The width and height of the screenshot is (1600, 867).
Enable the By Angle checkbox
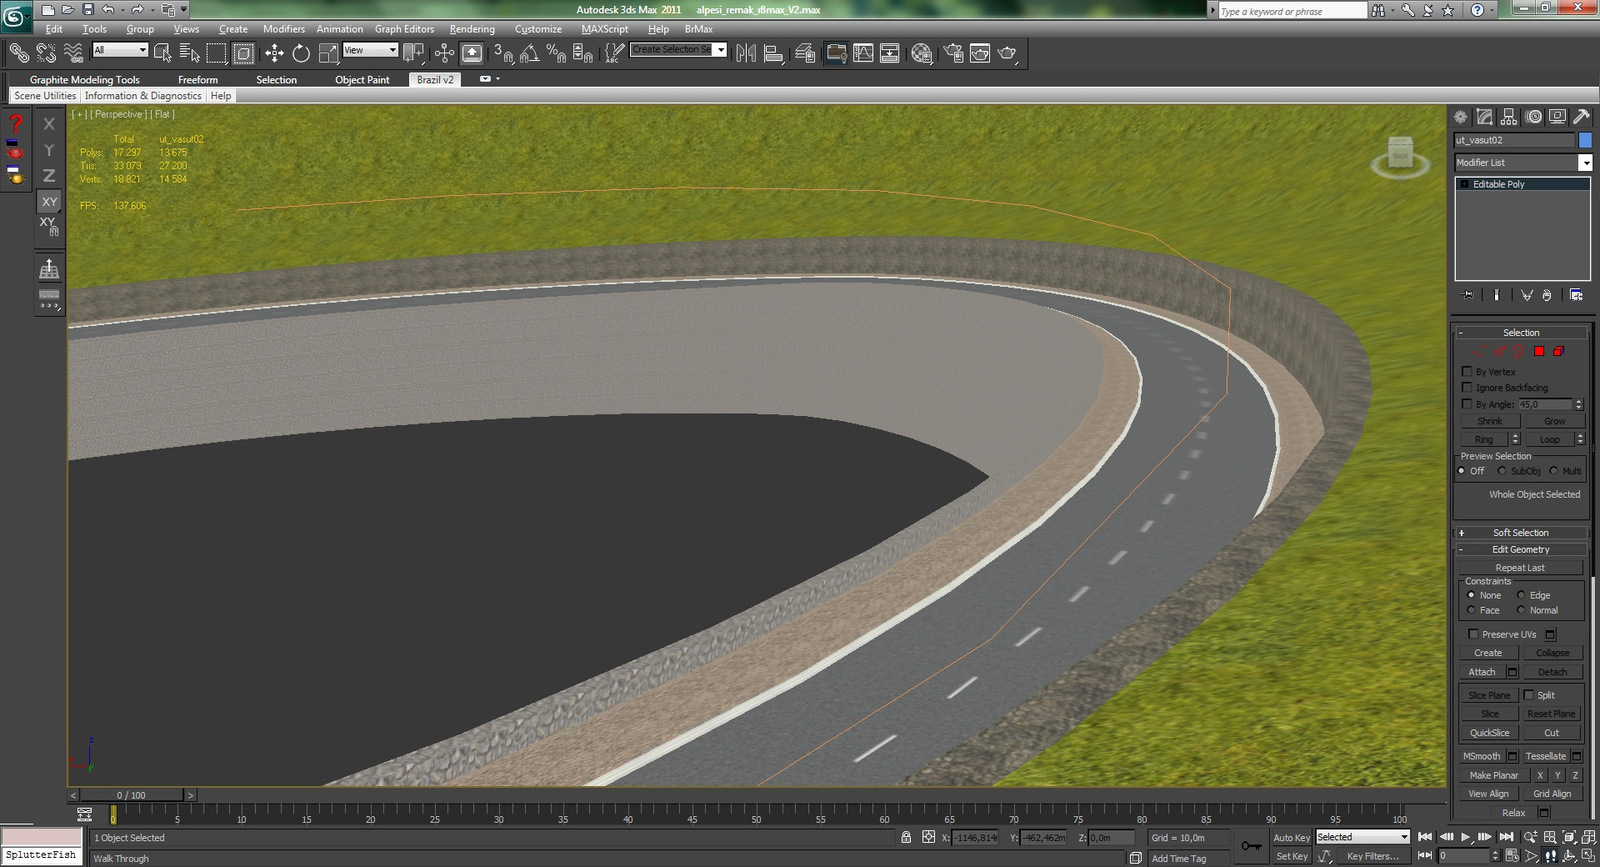[1467, 404]
